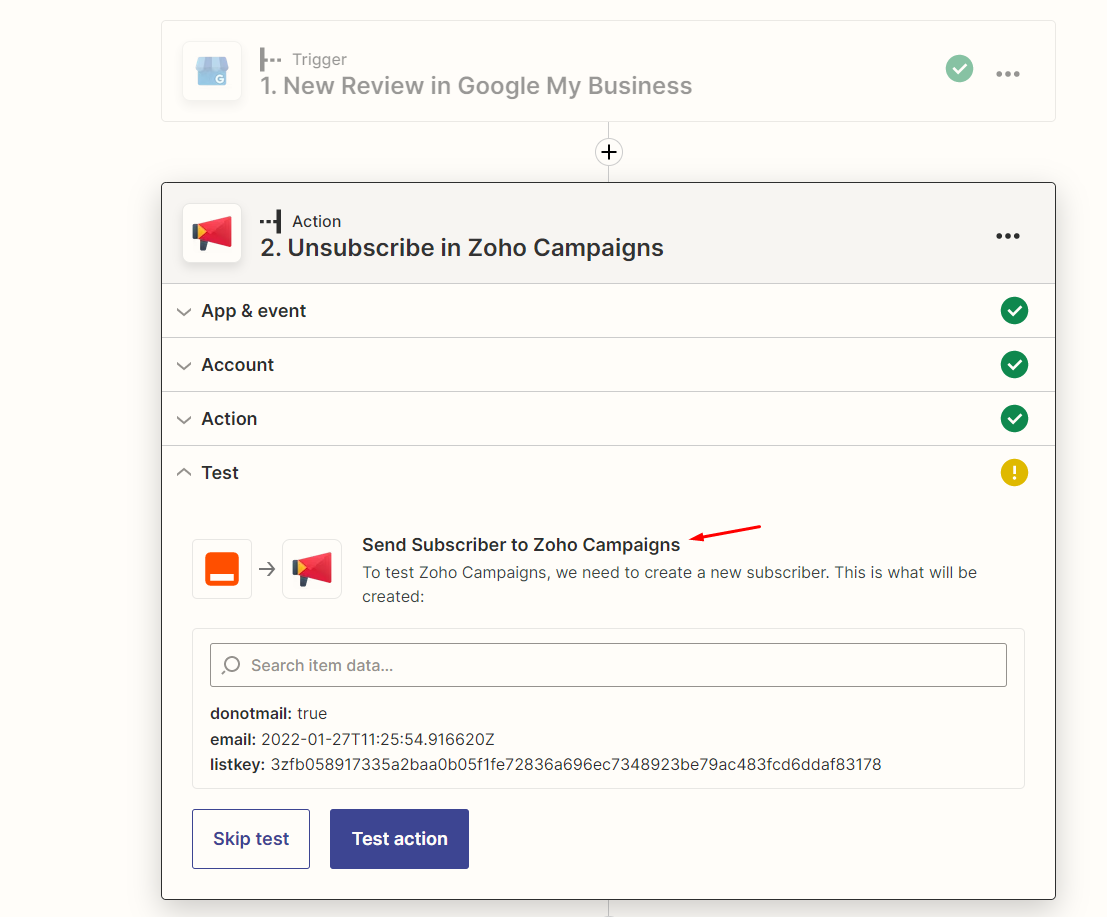
Task: Open the action step's three-dot menu
Action: (x=1007, y=236)
